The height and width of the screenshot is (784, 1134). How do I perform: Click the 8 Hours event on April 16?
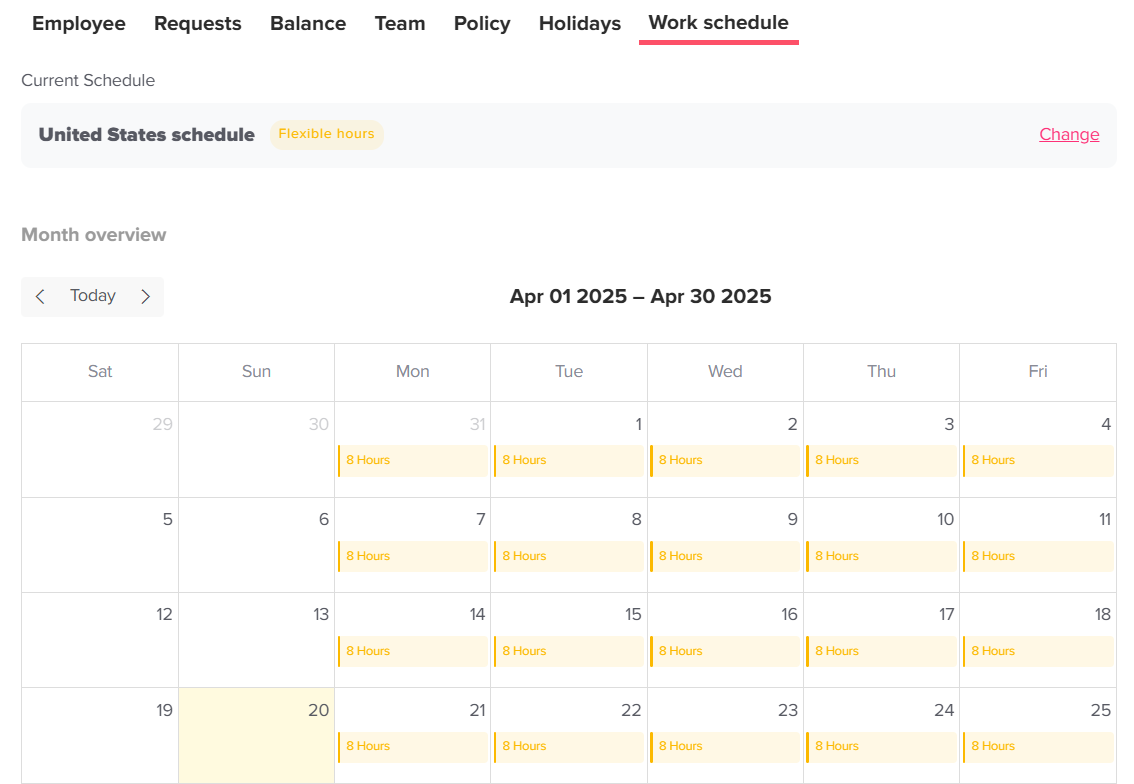point(724,651)
